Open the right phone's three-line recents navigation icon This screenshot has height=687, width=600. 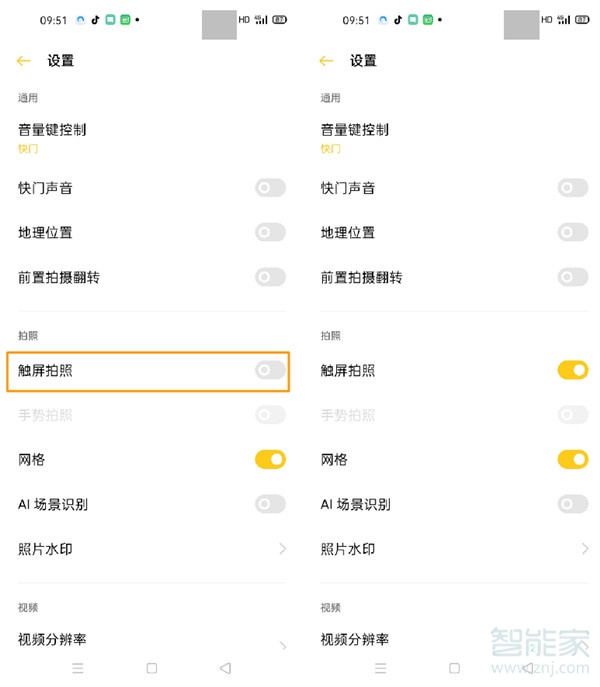point(381,668)
